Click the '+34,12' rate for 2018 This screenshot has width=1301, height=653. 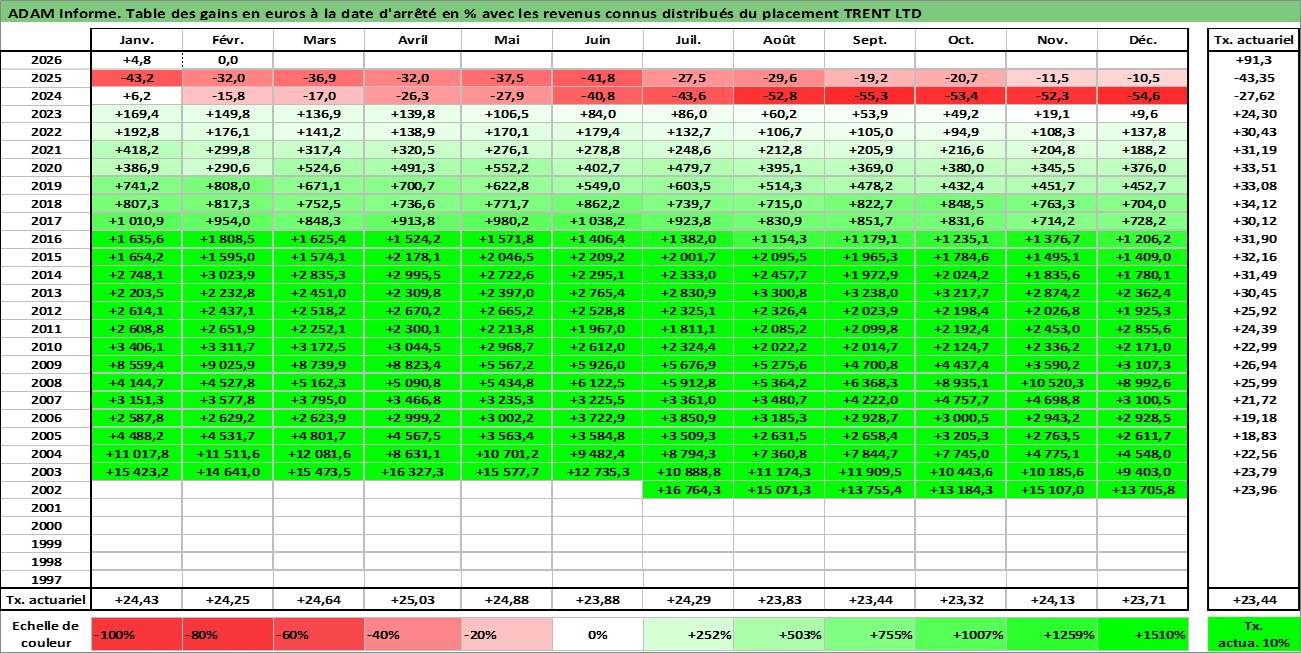point(1254,203)
